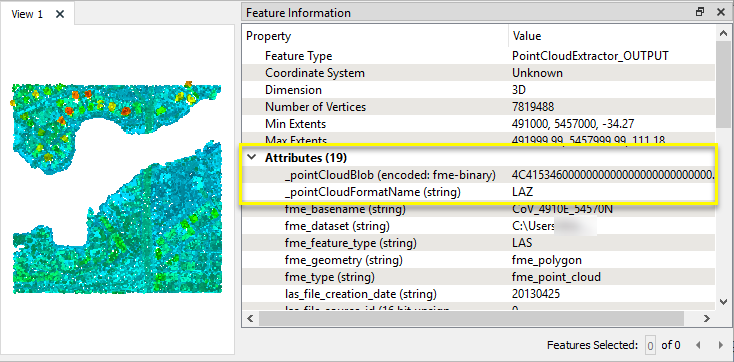
Task: Select the Dimension property row
Action: pyautogui.click(x=479, y=90)
